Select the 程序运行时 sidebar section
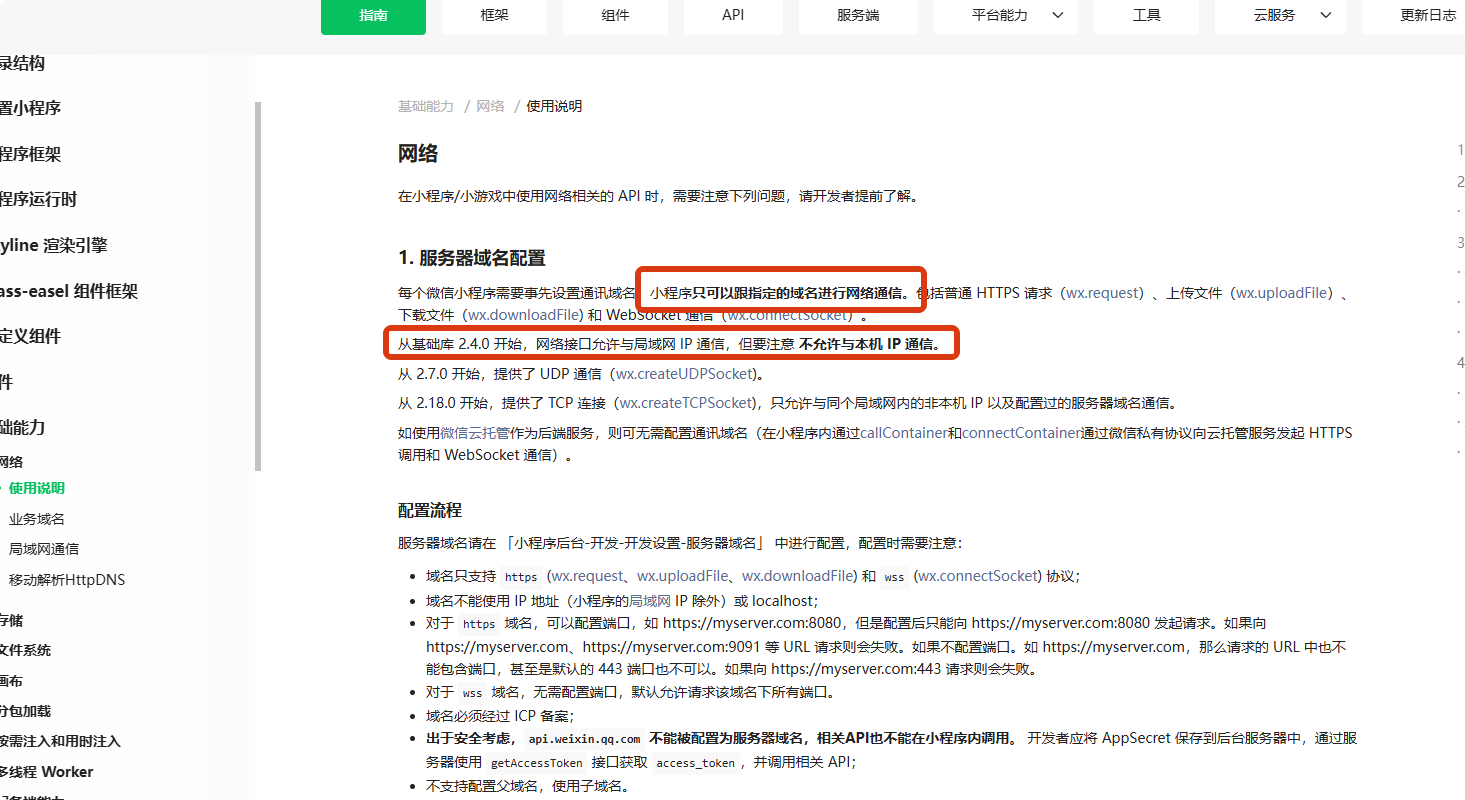 [x=38, y=199]
